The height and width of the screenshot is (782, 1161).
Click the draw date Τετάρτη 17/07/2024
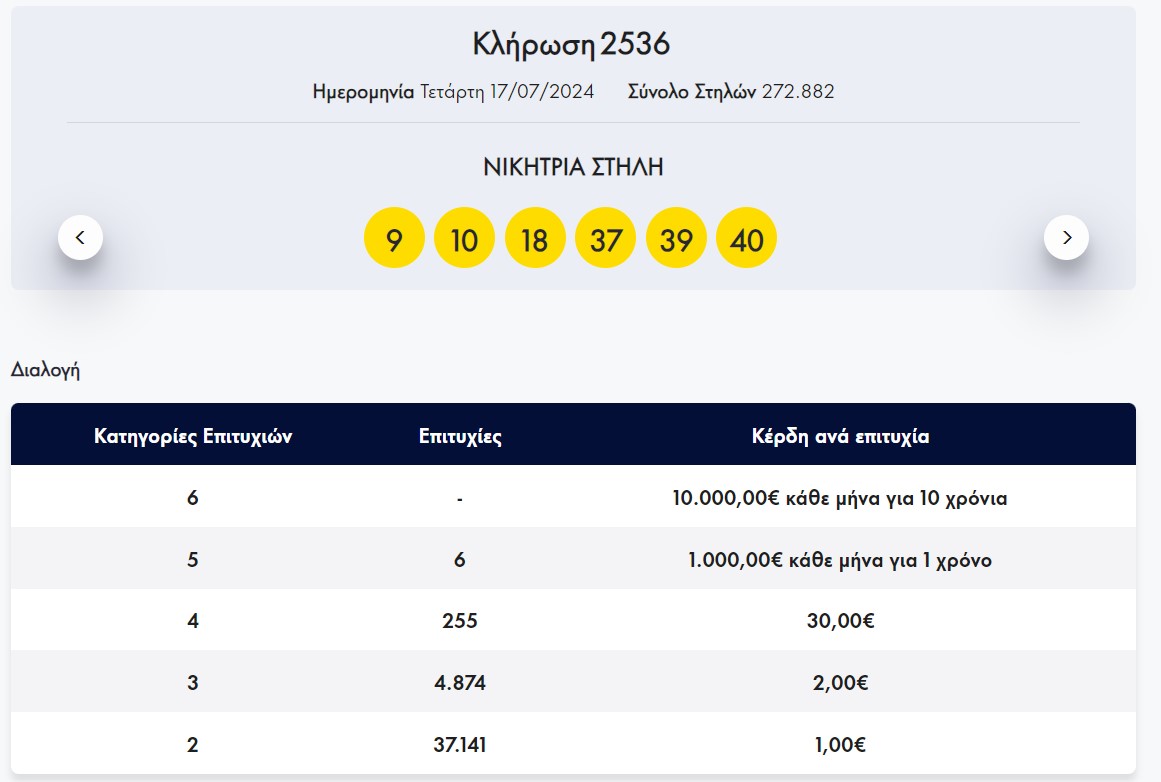pos(507,92)
